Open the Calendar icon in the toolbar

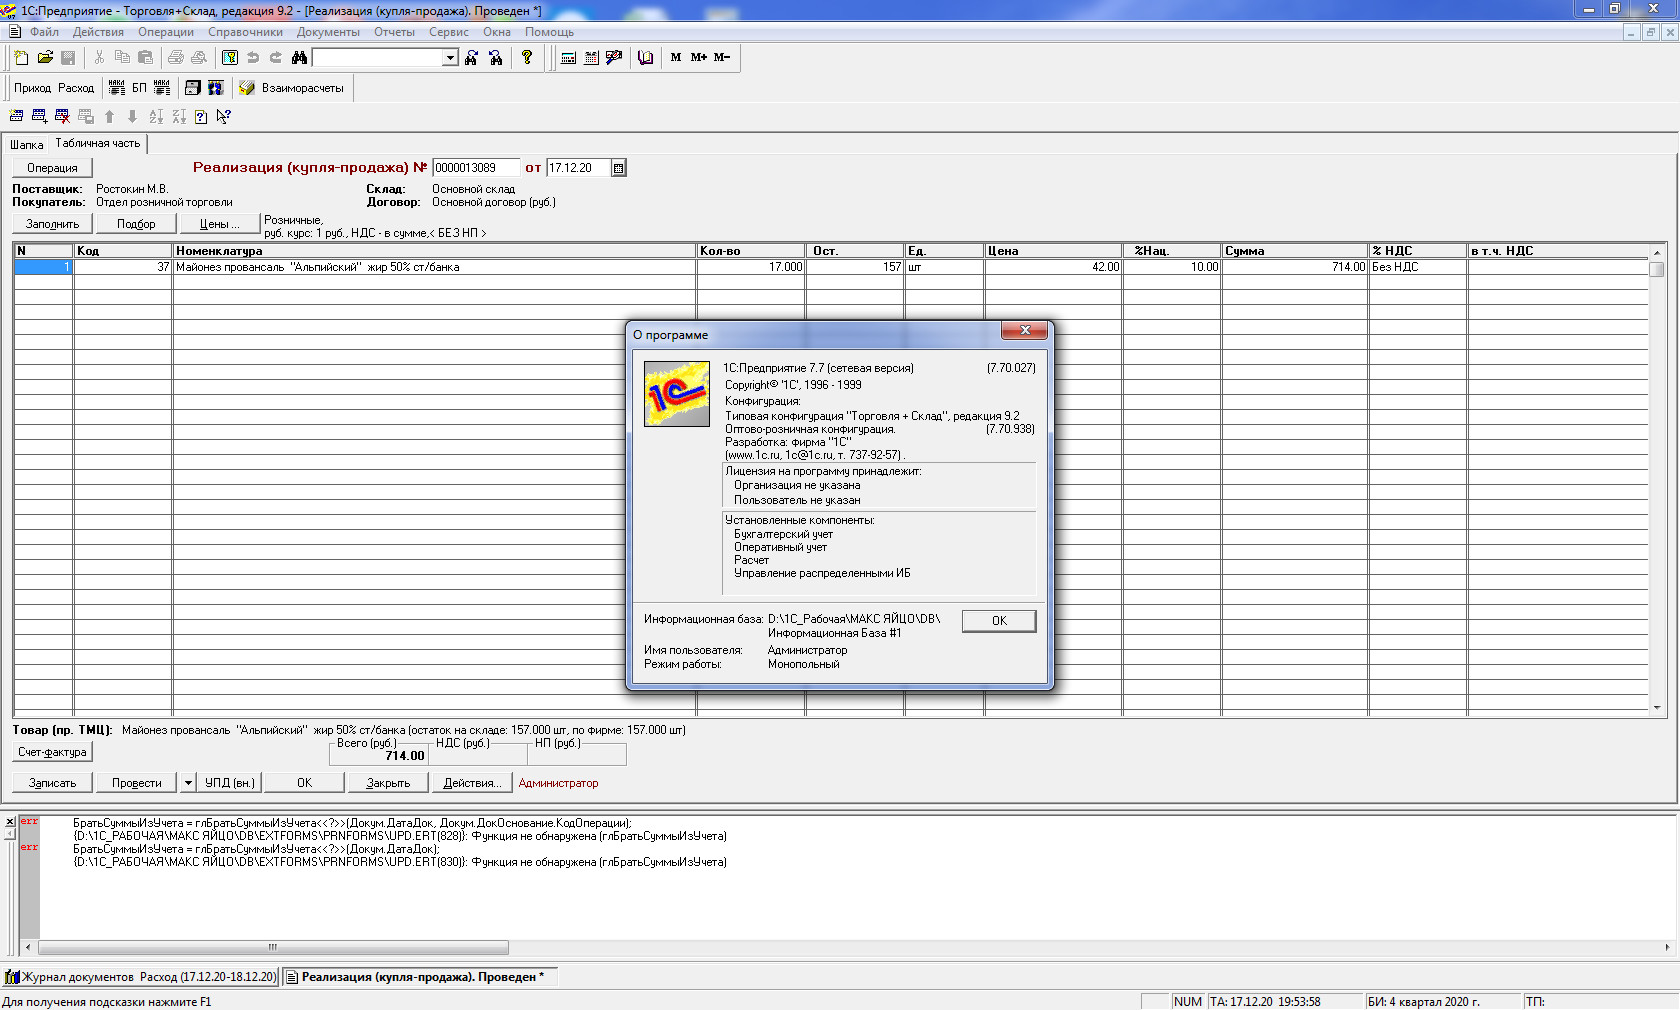click(x=591, y=58)
